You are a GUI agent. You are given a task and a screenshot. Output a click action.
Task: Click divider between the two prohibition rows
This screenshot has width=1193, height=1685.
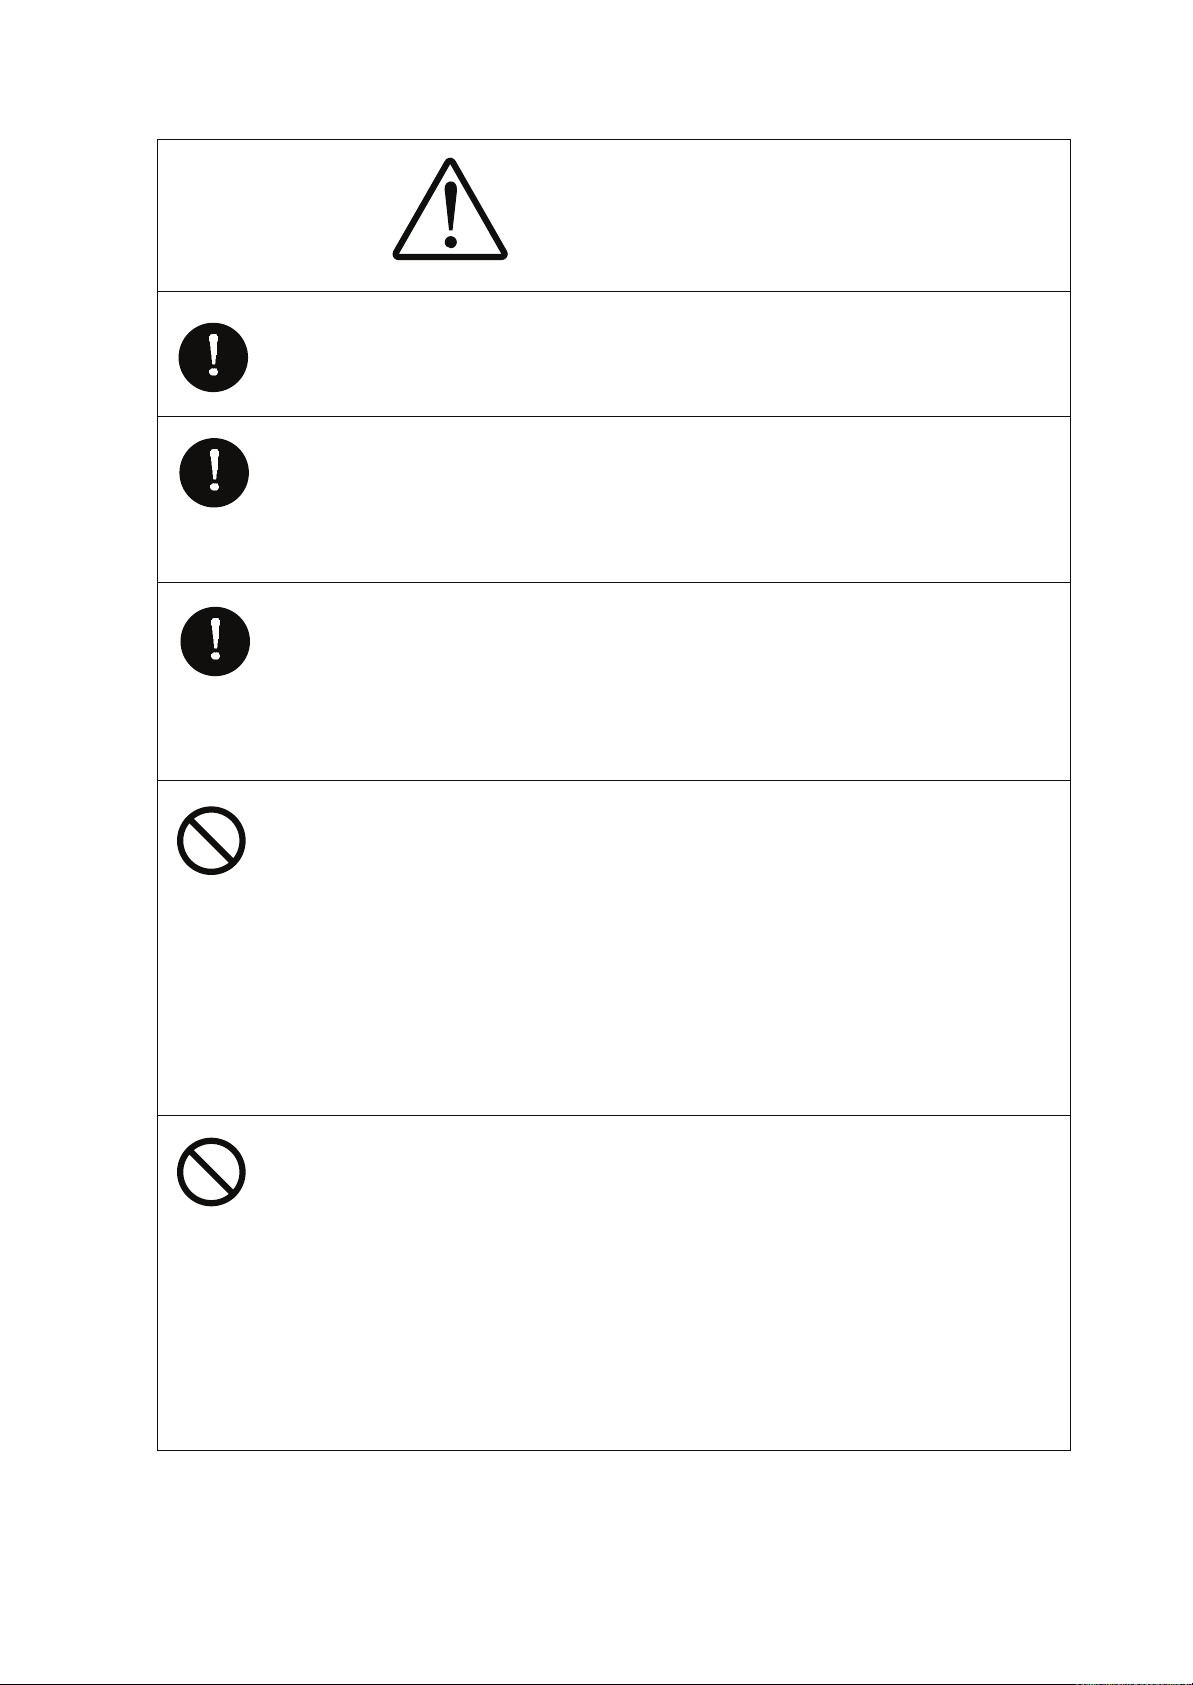pos(614,1115)
